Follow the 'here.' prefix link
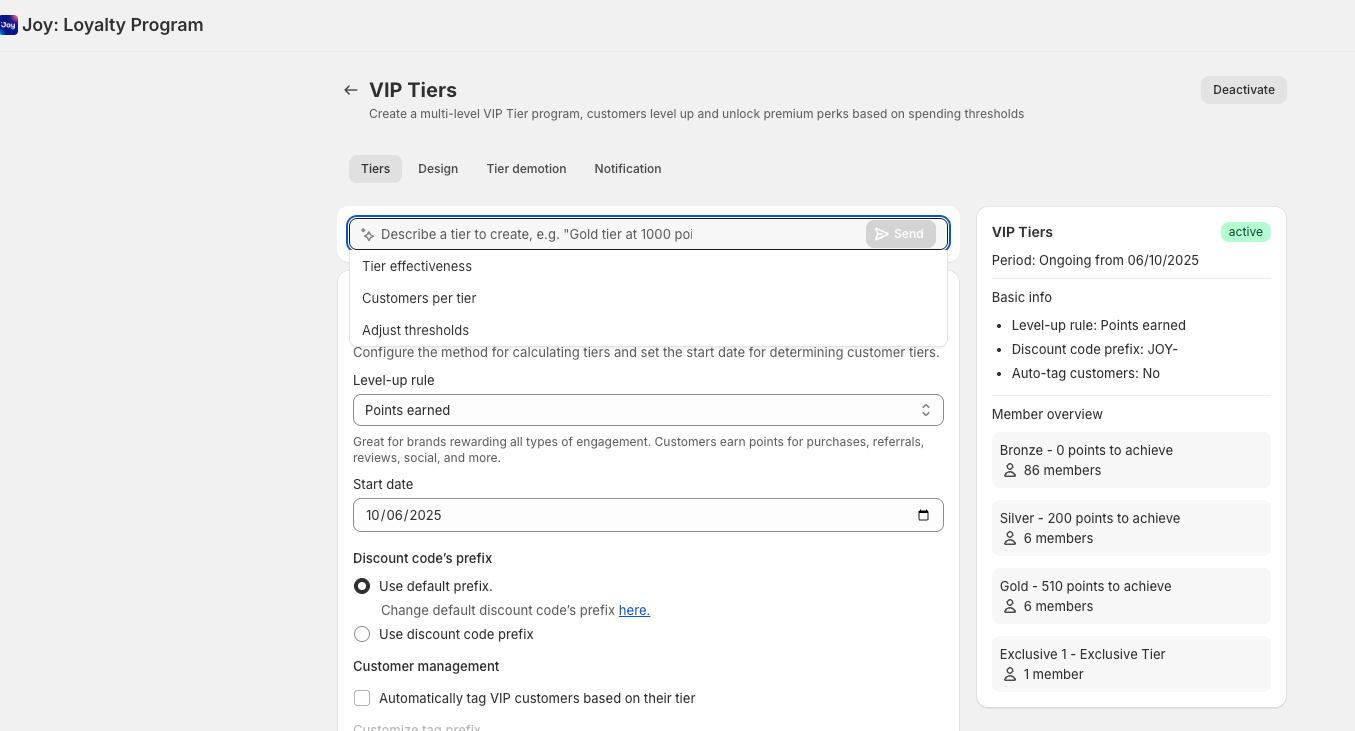The width and height of the screenshot is (1355, 731). [x=634, y=610]
